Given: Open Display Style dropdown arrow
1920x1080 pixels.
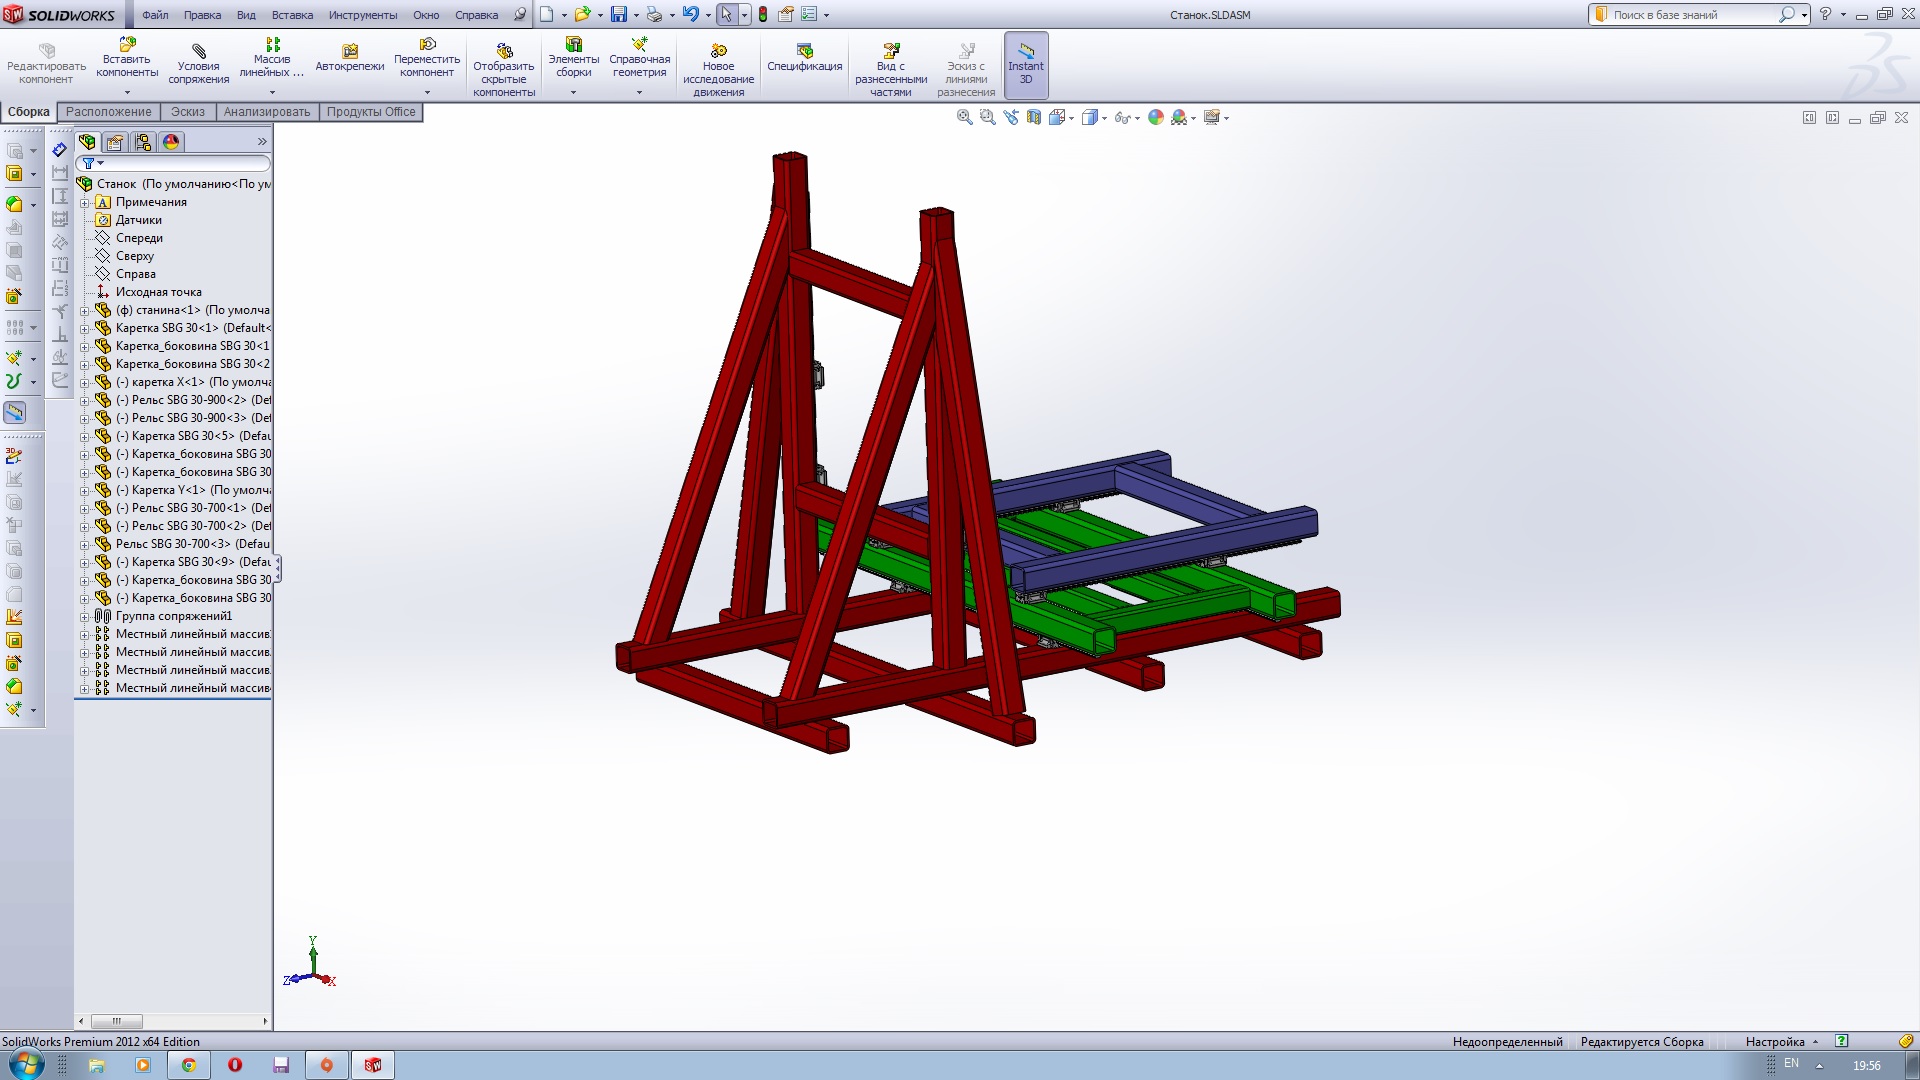Looking at the screenshot, I should [x=1104, y=119].
